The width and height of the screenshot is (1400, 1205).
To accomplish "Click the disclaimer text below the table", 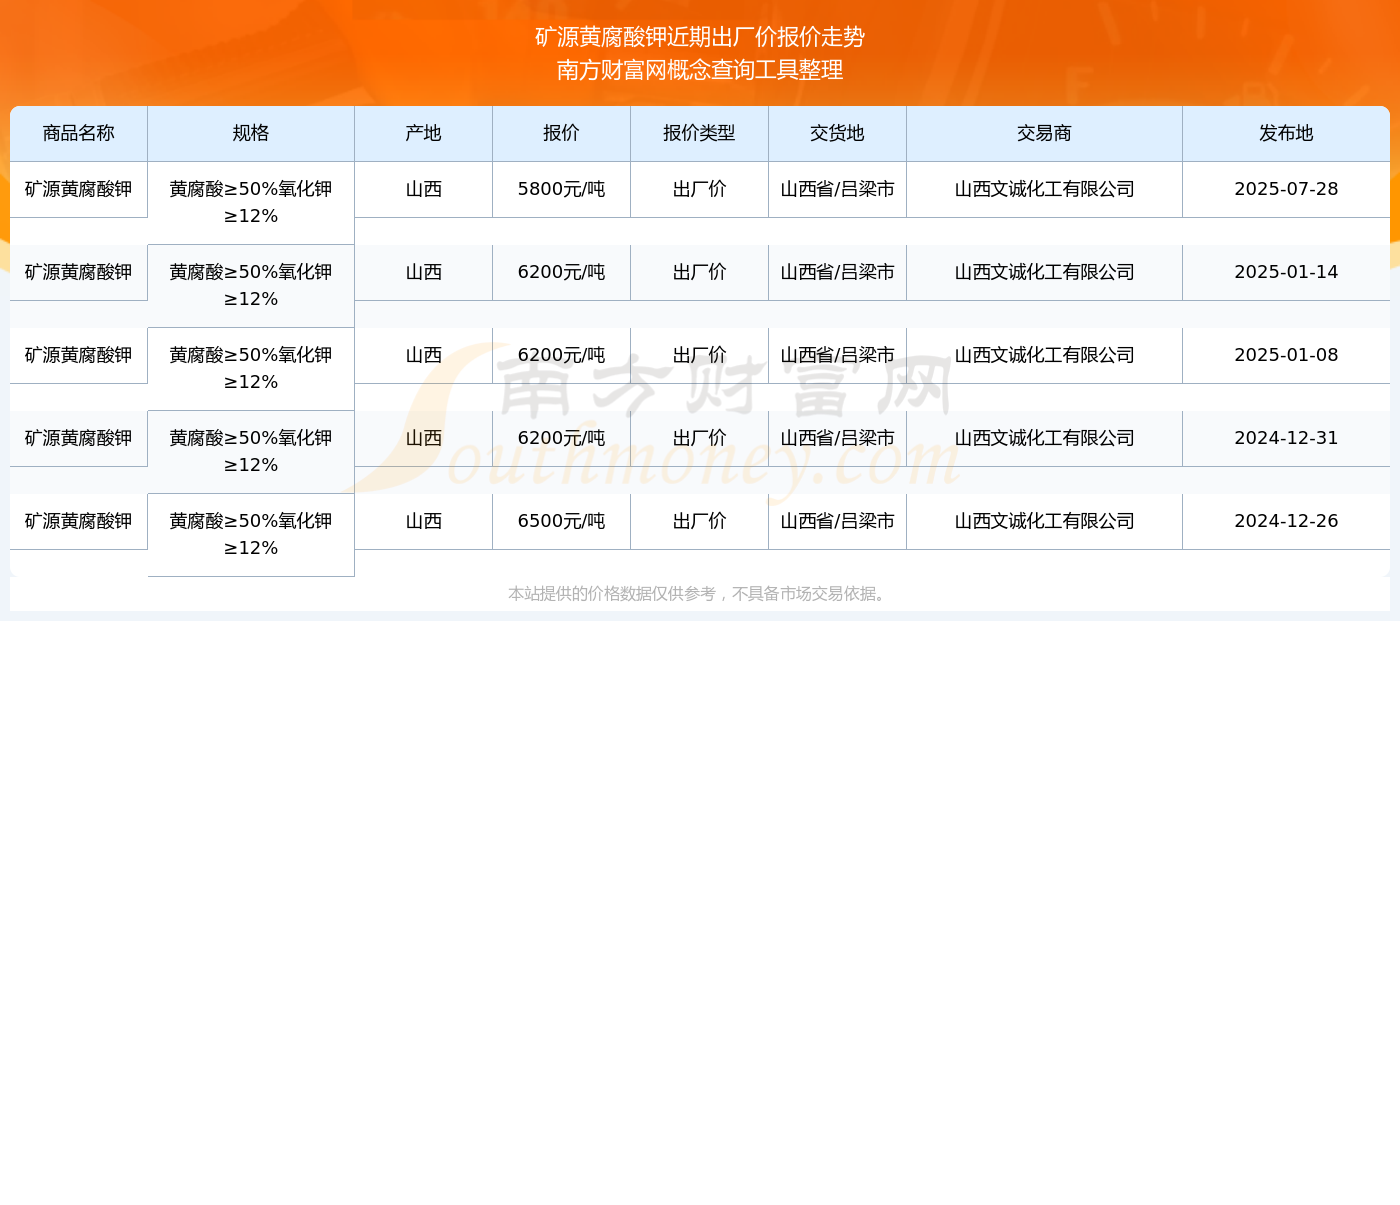I will coord(700,594).
